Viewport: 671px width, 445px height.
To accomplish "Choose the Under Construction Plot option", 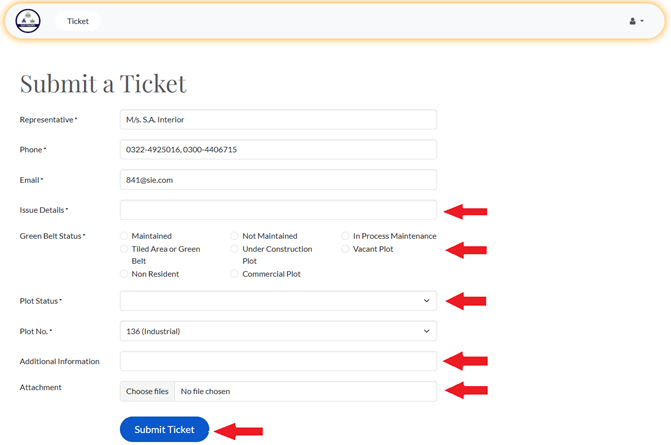I will pyautogui.click(x=235, y=249).
